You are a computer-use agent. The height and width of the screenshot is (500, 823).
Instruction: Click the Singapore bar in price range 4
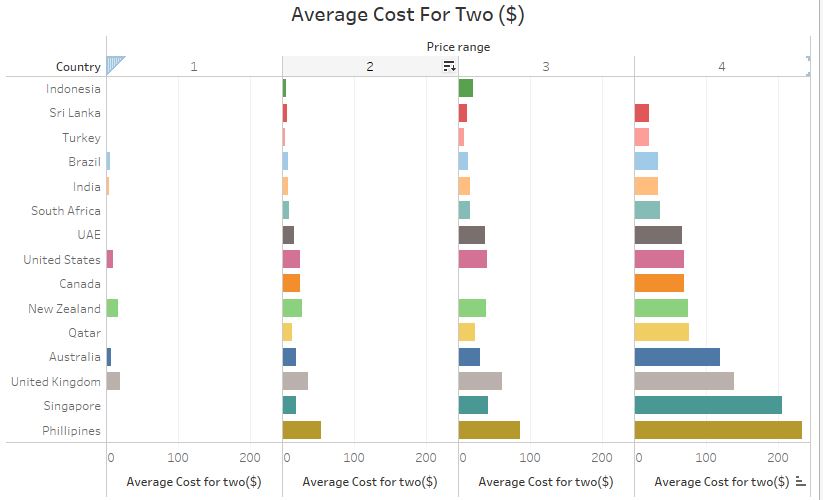708,405
